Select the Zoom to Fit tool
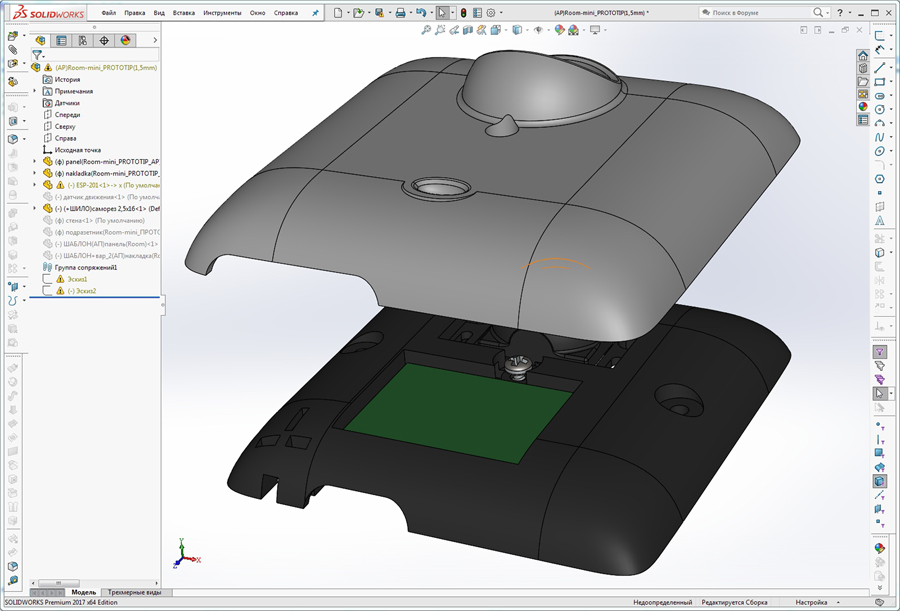 426,30
